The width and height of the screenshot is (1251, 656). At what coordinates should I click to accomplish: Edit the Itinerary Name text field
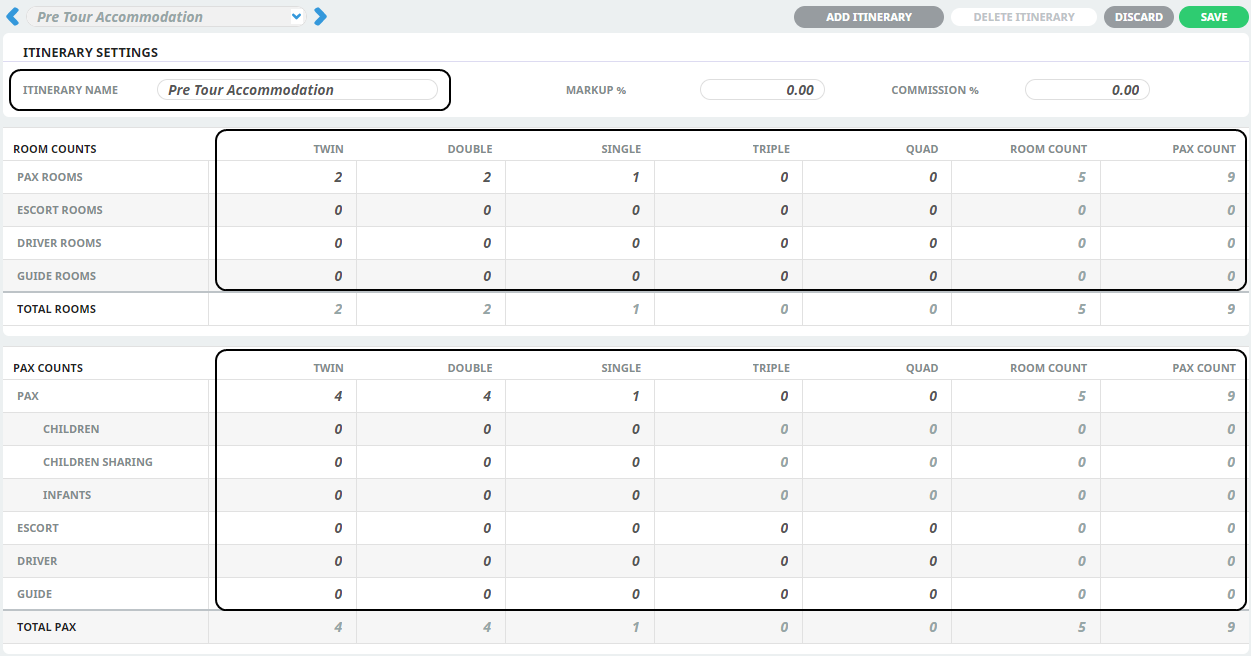297,90
